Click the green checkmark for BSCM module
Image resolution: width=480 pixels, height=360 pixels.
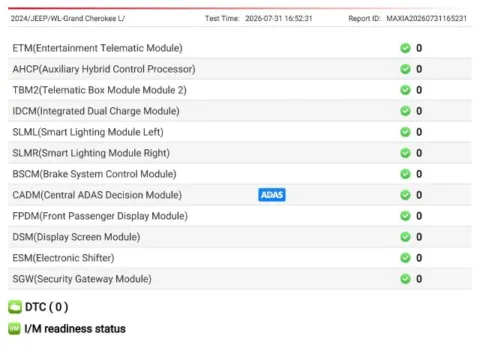405,174
